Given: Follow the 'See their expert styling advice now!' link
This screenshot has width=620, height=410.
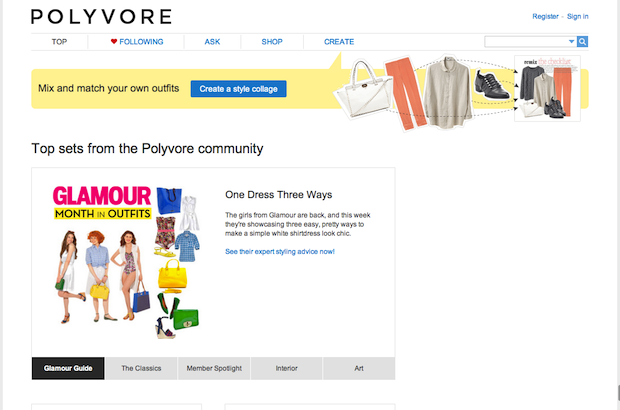Looking at the screenshot, I should point(280,251).
